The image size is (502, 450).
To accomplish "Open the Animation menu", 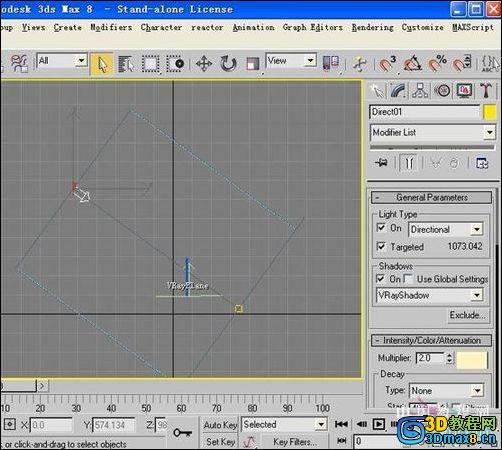I will point(253,27).
